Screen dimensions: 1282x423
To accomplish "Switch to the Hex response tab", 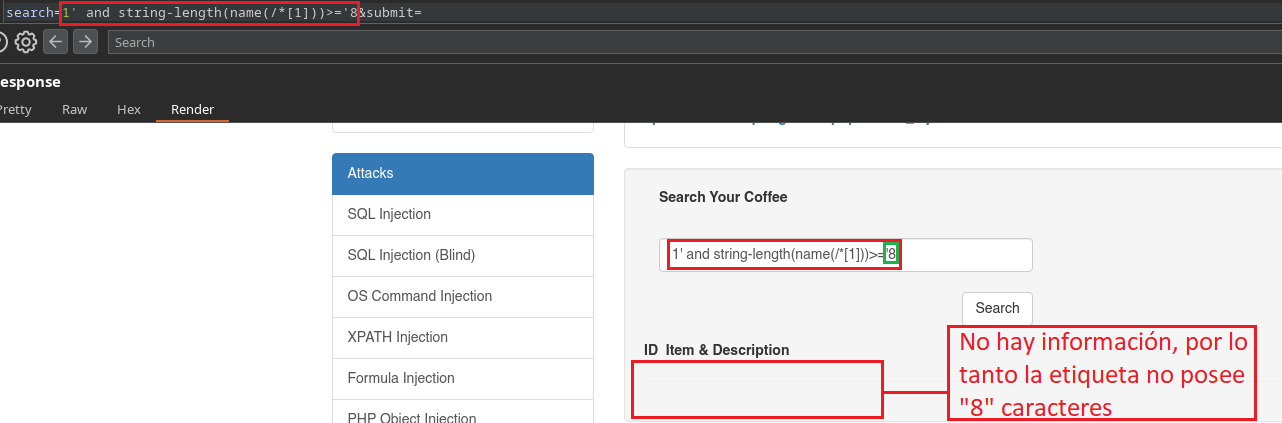I will (x=129, y=110).
